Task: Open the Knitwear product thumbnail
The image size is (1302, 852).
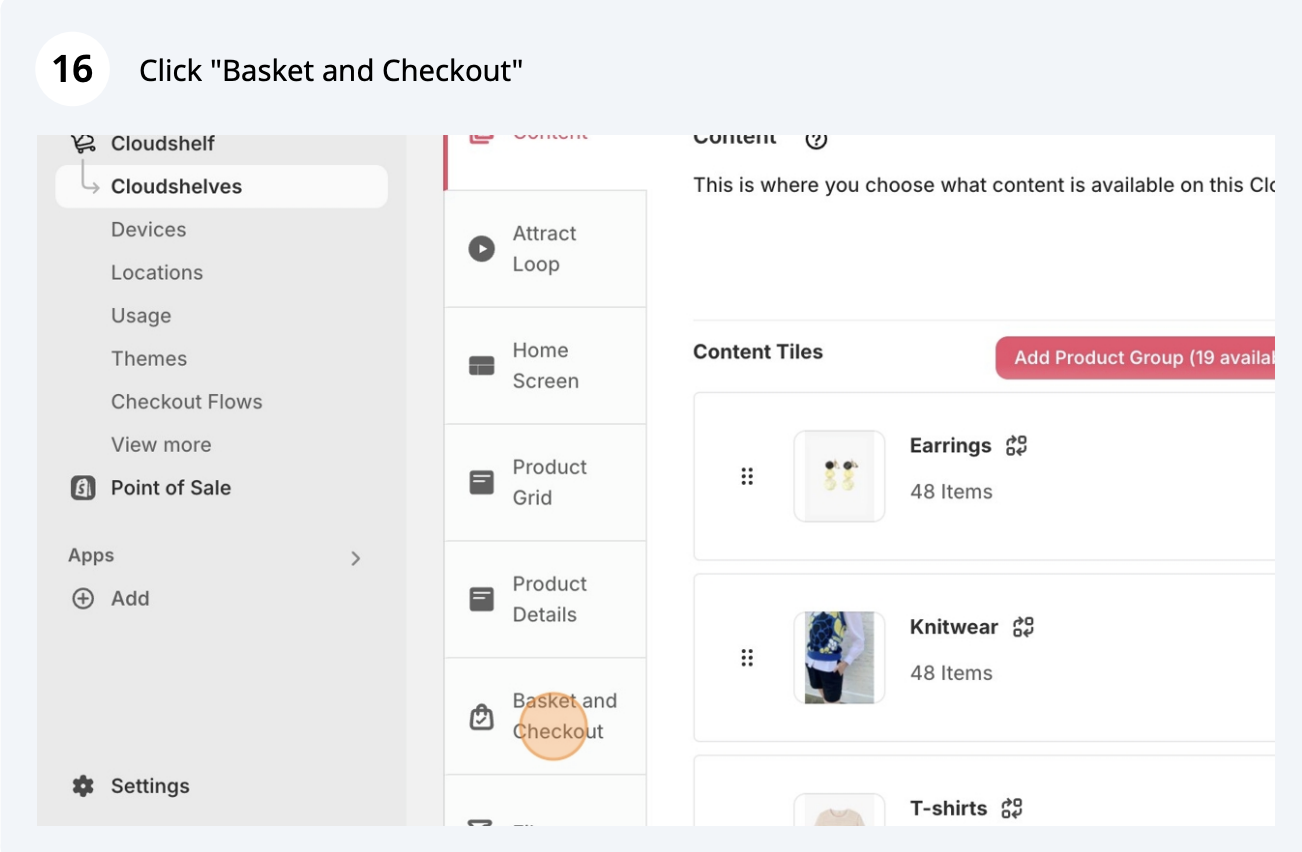Action: click(839, 658)
